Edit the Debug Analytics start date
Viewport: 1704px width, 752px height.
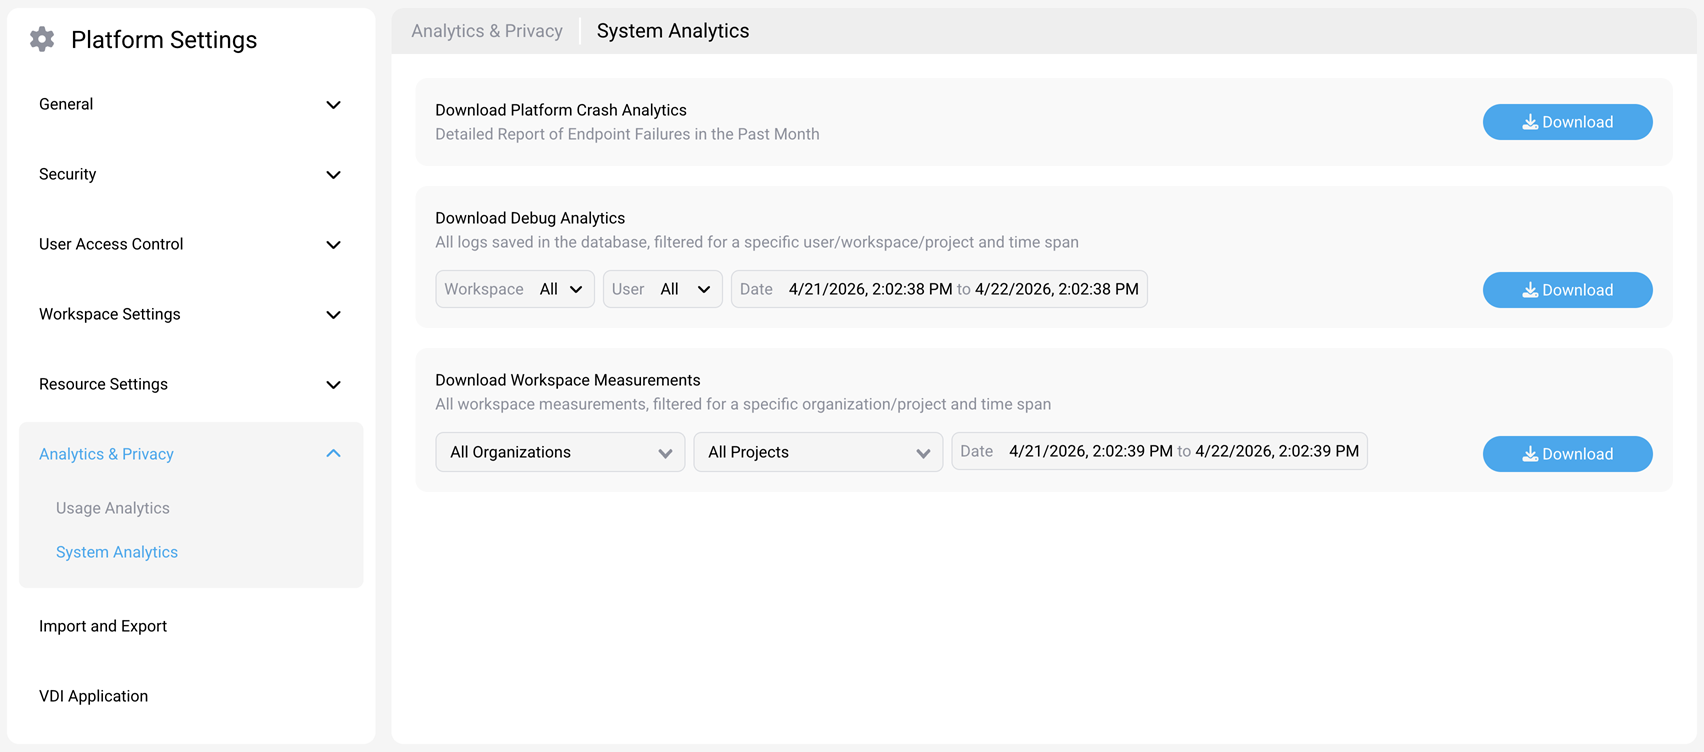(870, 289)
